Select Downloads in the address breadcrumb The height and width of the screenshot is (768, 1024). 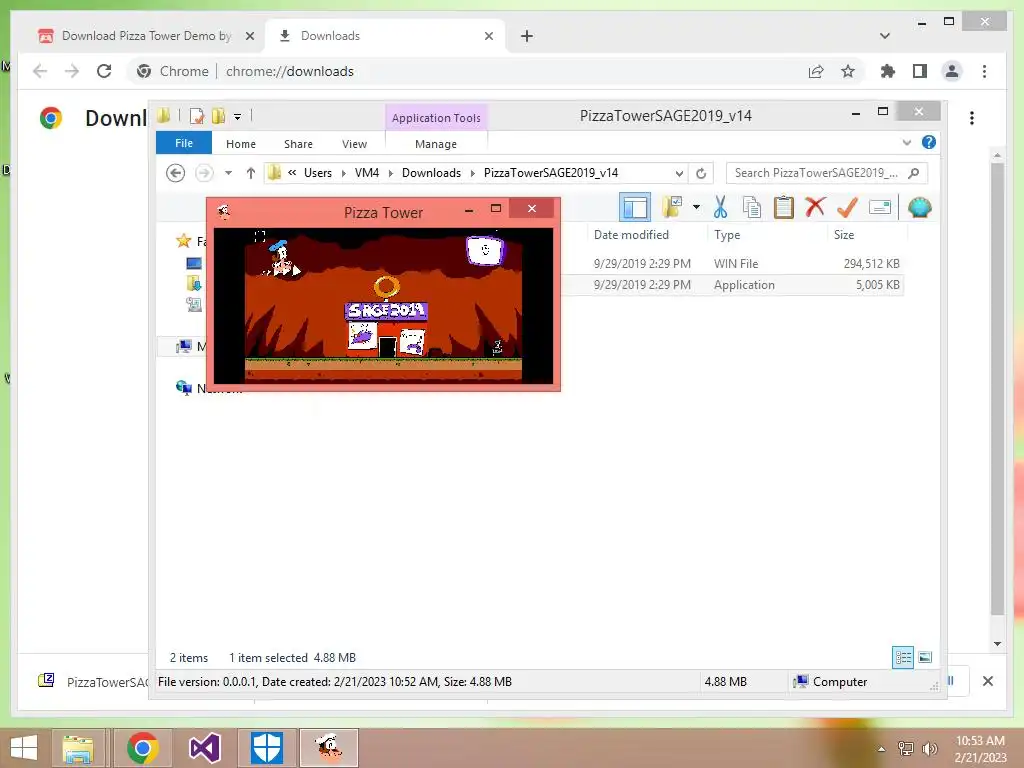pos(432,173)
